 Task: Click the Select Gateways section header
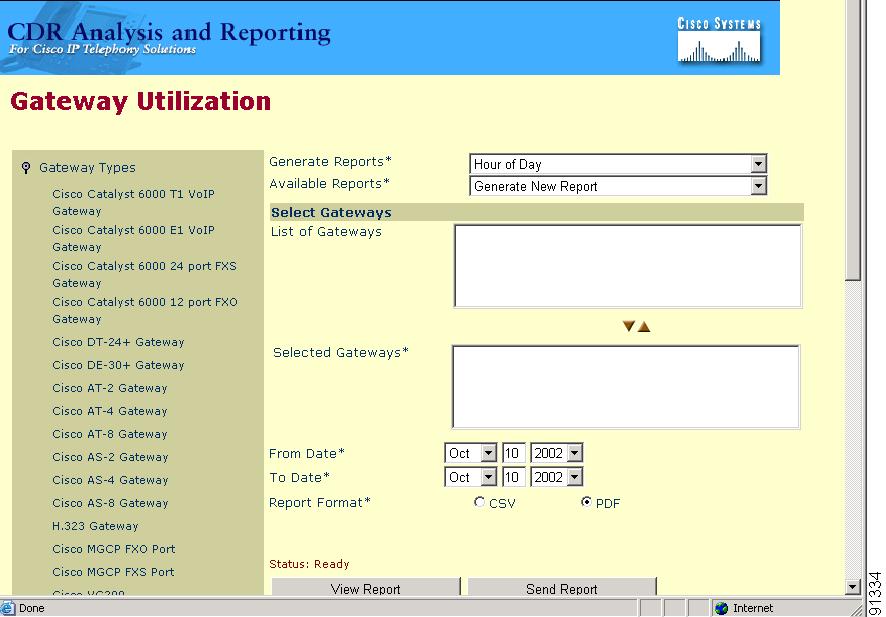point(536,212)
